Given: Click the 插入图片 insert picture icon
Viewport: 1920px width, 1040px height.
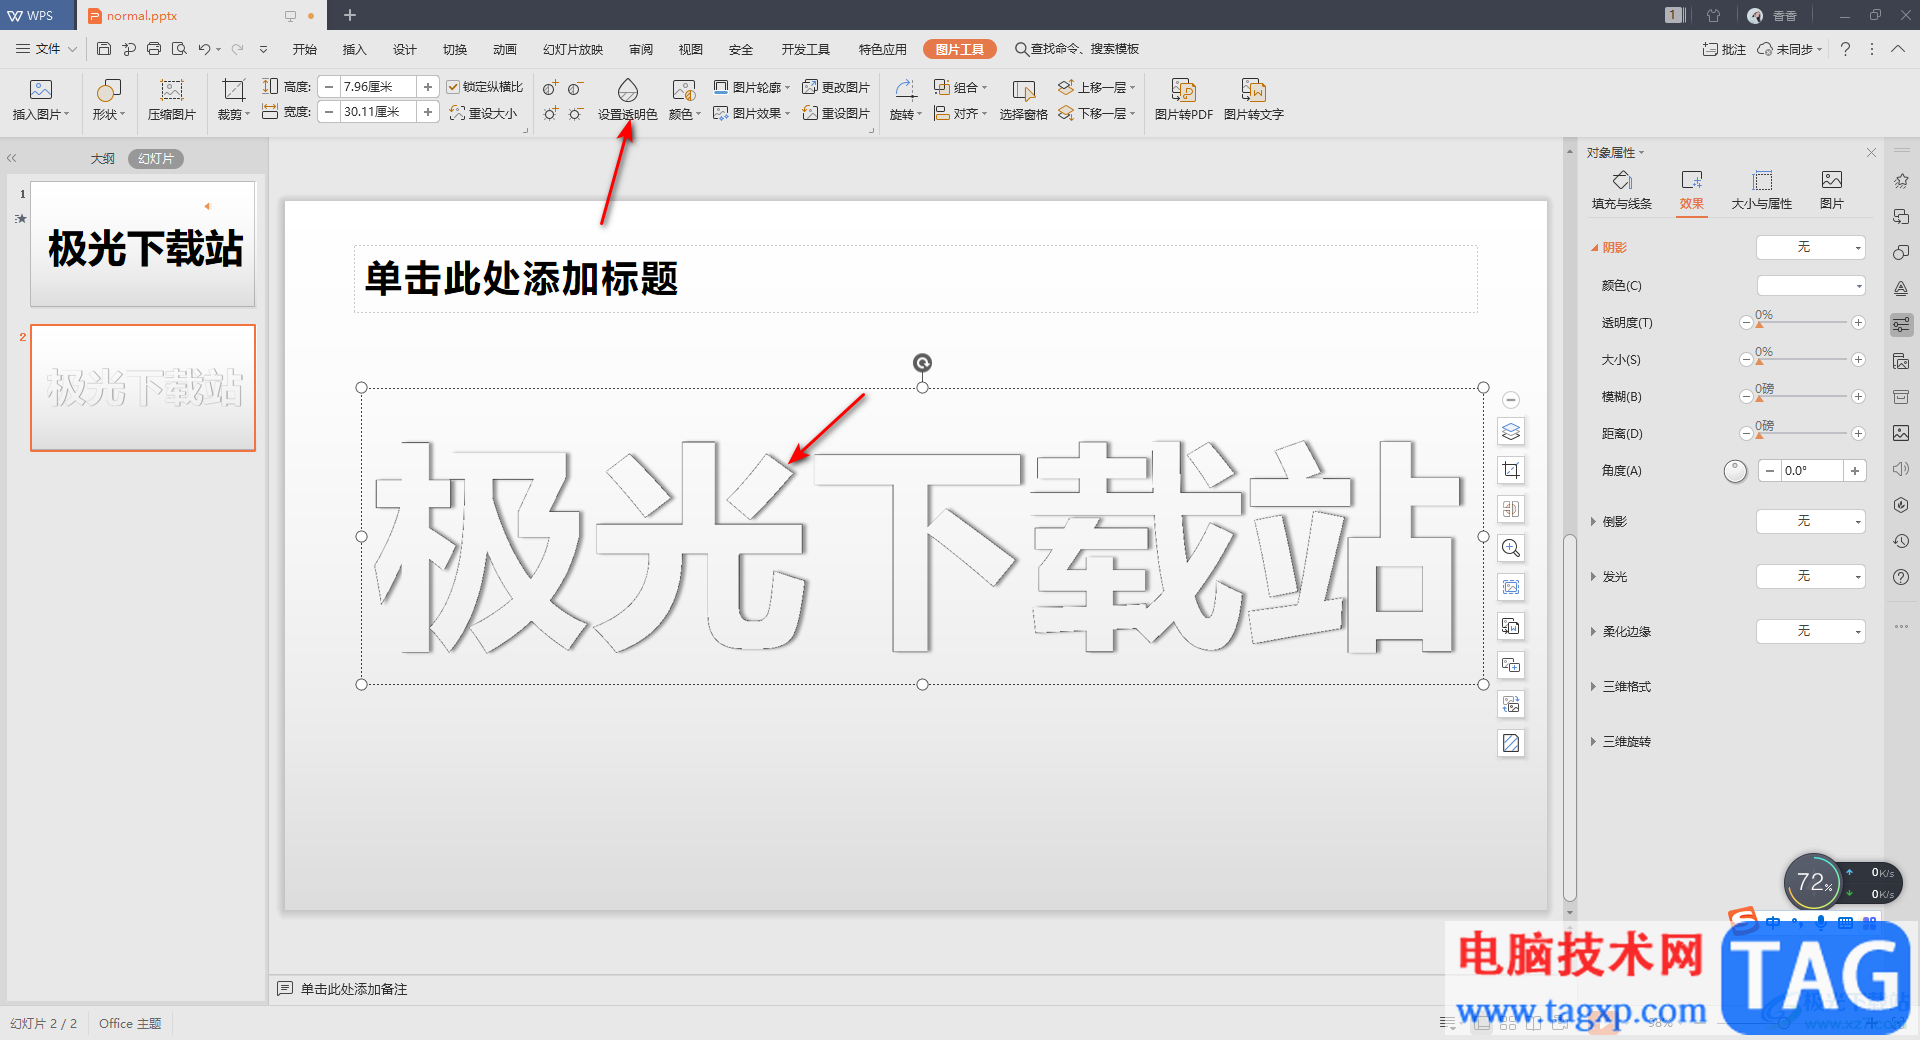Looking at the screenshot, I should point(41,90).
